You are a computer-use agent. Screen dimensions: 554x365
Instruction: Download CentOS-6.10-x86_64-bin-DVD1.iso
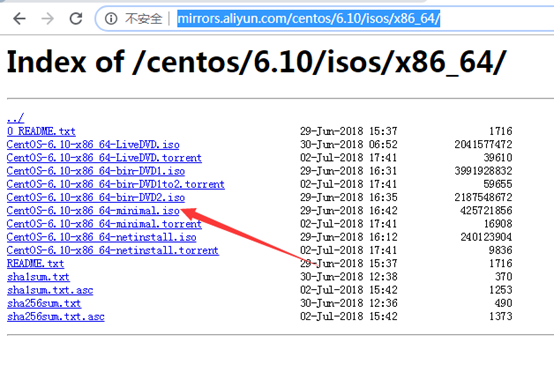(x=96, y=171)
